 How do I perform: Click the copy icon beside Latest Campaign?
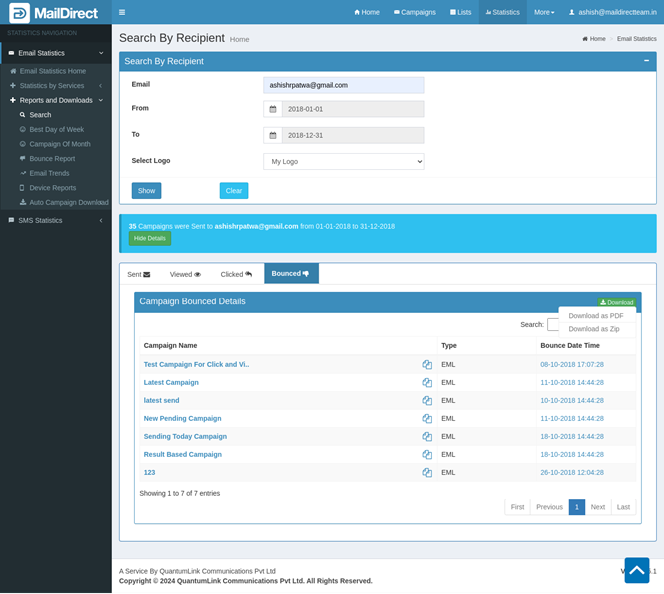click(x=427, y=383)
